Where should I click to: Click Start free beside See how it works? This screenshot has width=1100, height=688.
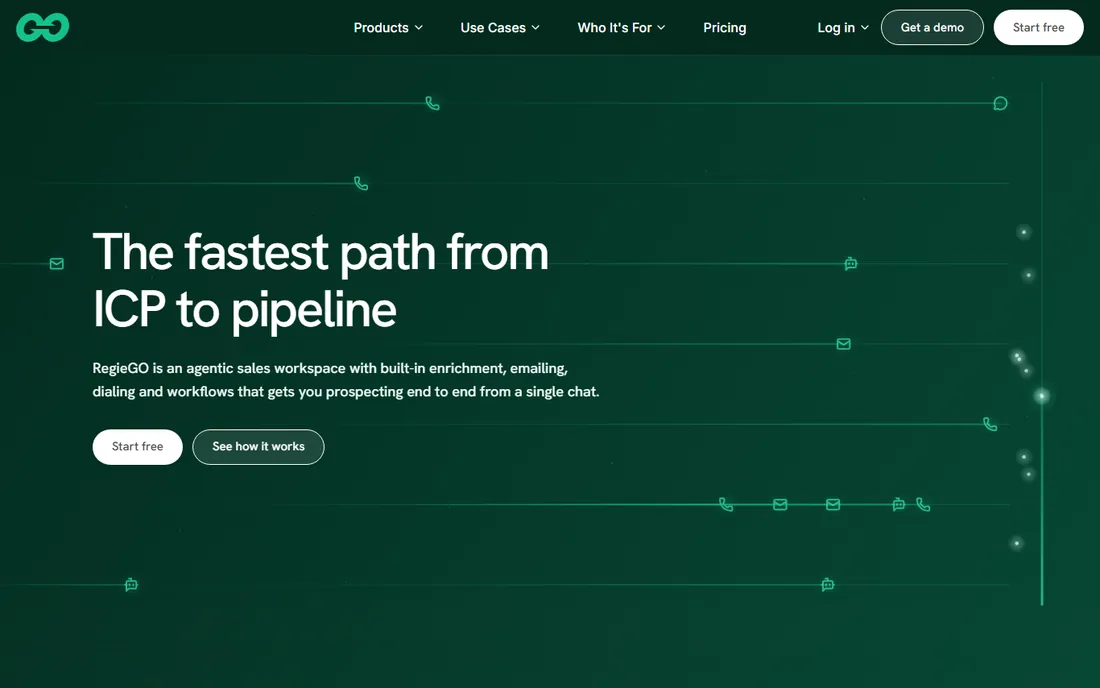pos(138,447)
